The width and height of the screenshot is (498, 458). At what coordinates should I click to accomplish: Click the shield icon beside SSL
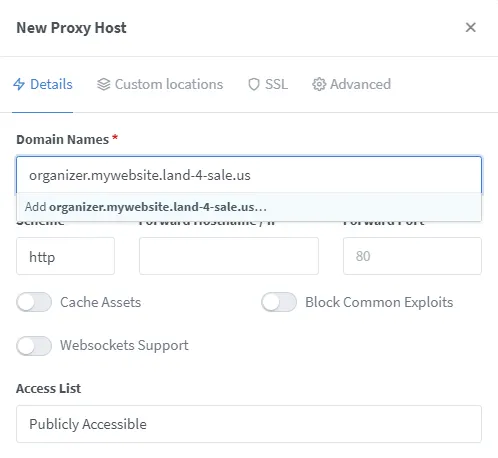point(254,84)
